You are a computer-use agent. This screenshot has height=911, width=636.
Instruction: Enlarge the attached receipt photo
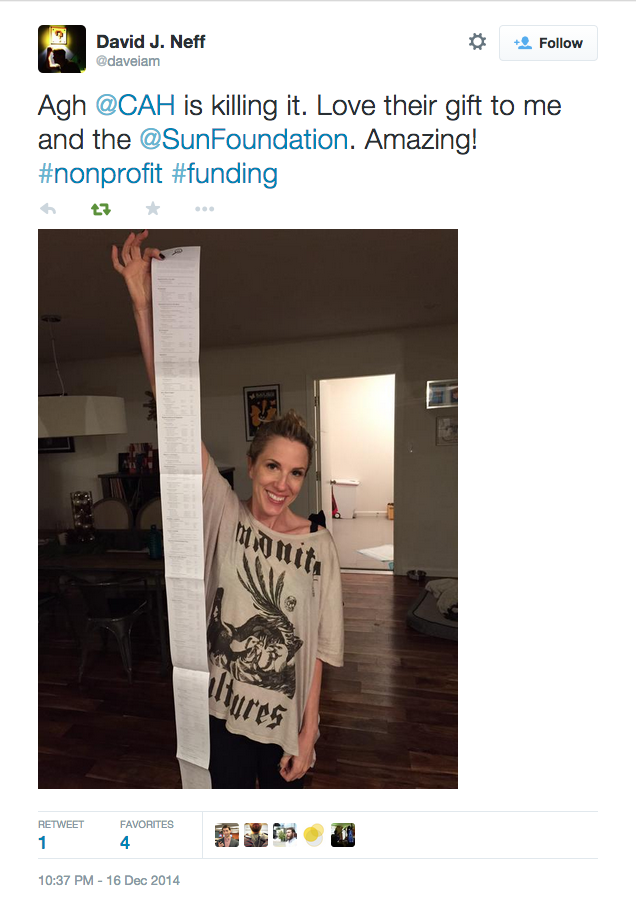(248, 508)
